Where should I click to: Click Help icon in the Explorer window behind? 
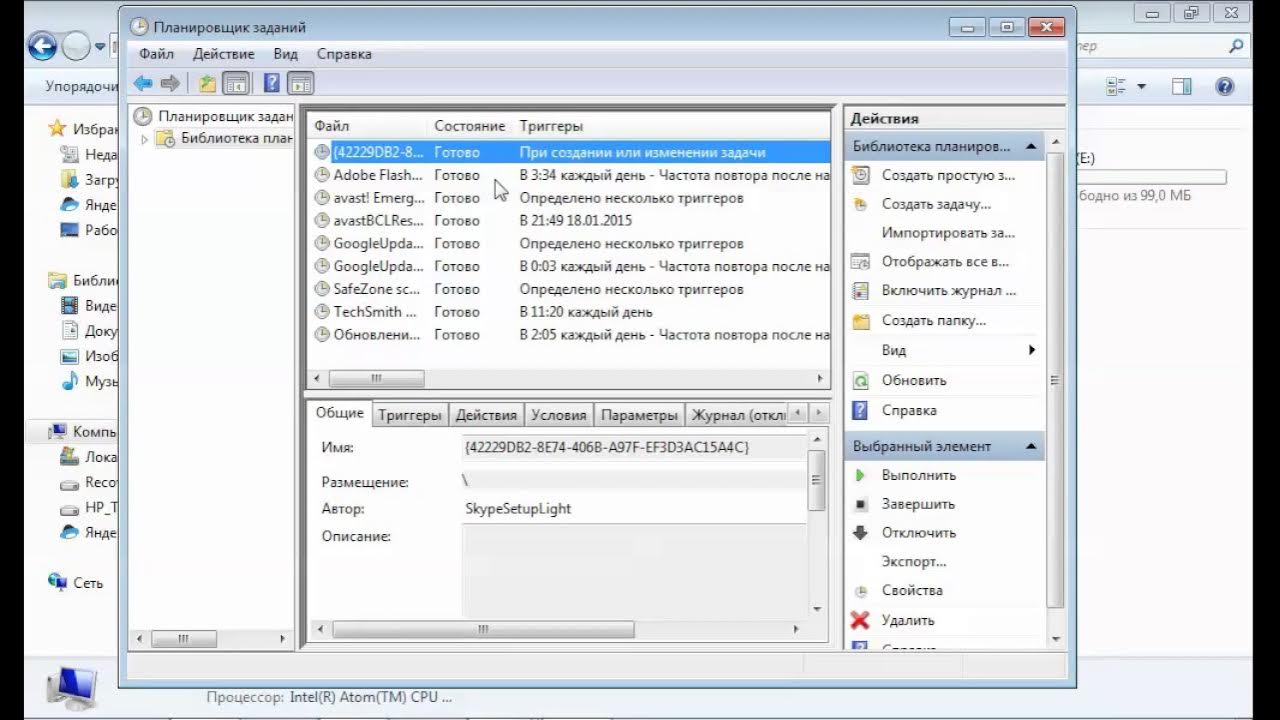[1224, 87]
